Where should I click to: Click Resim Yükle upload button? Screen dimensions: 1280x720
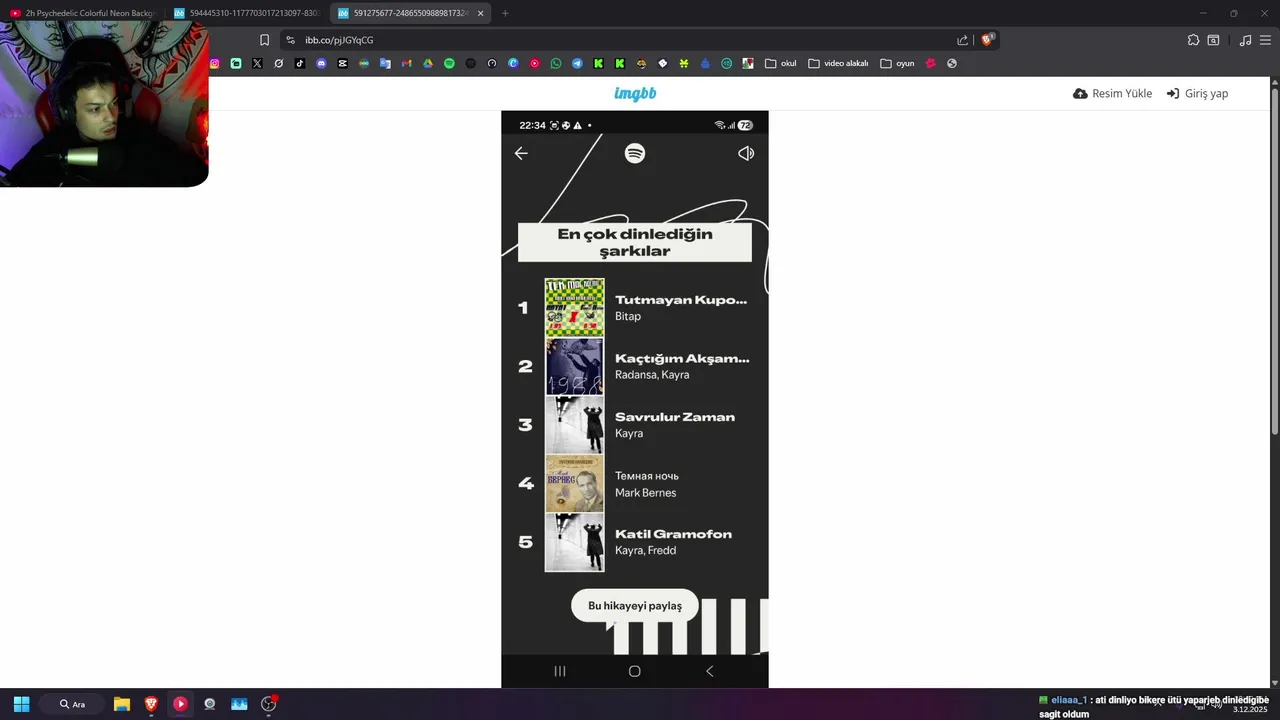(x=1112, y=93)
